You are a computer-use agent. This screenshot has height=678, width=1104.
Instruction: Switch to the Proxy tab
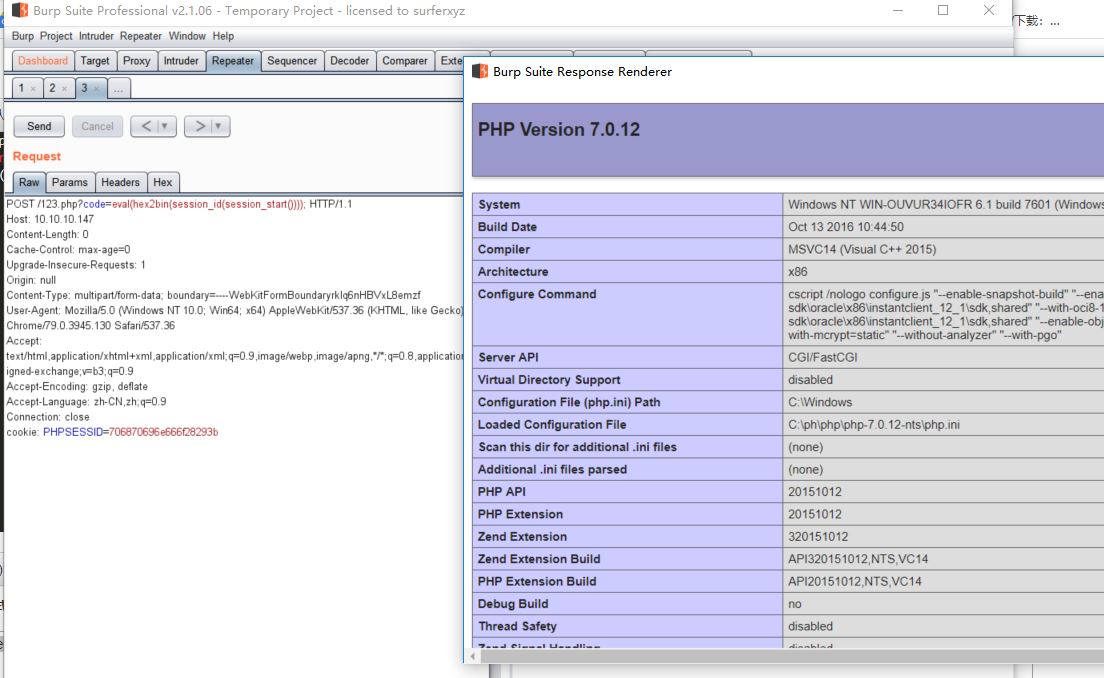click(137, 61)
